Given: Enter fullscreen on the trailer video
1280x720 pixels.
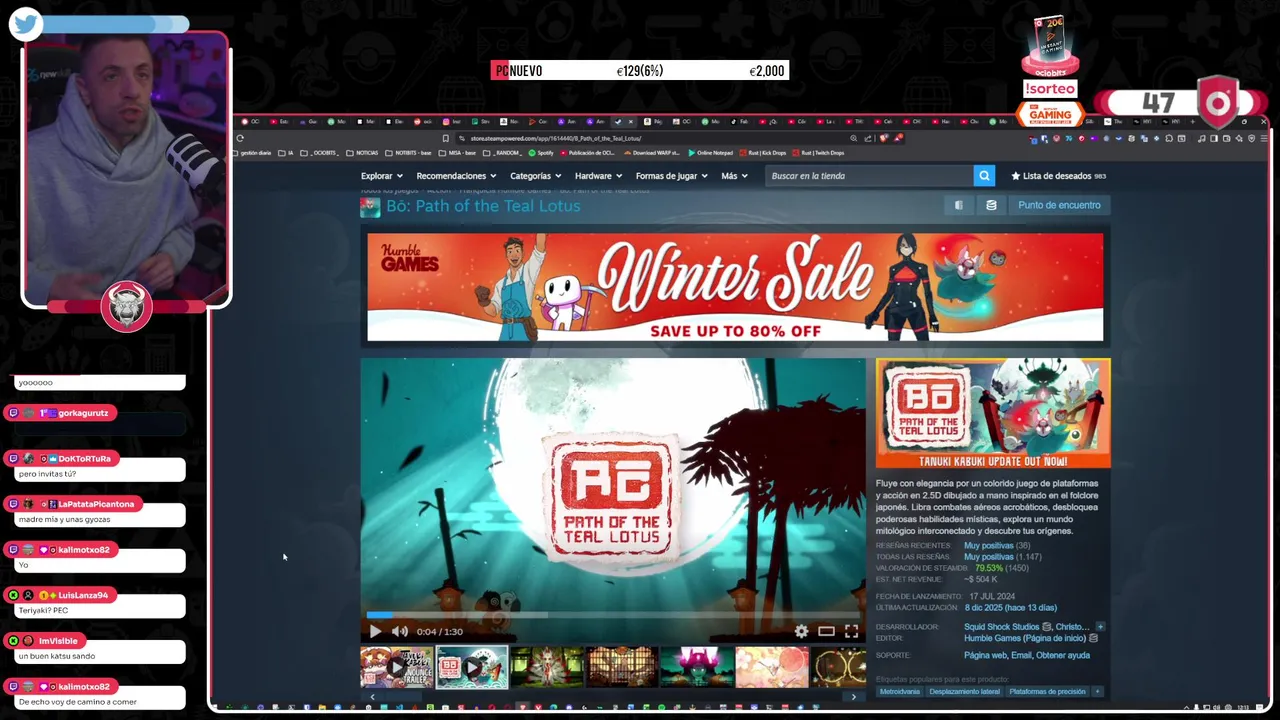Looking at the screenshot, I should click(x=851, y=631).
